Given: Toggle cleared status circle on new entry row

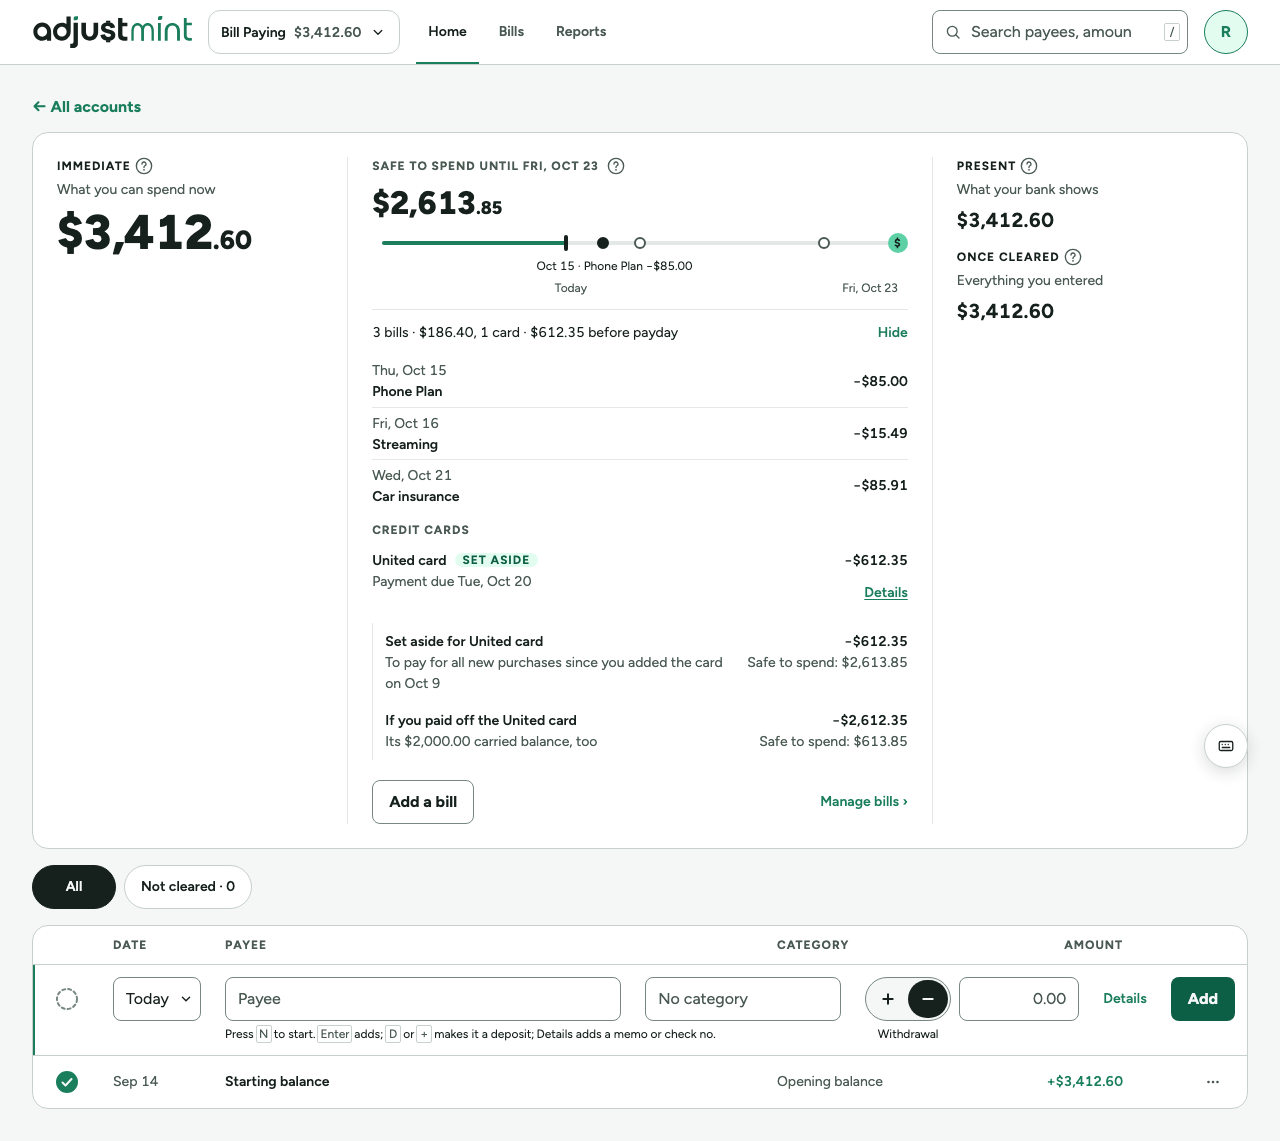Looking at the screenshot, I should coord(67,999).
